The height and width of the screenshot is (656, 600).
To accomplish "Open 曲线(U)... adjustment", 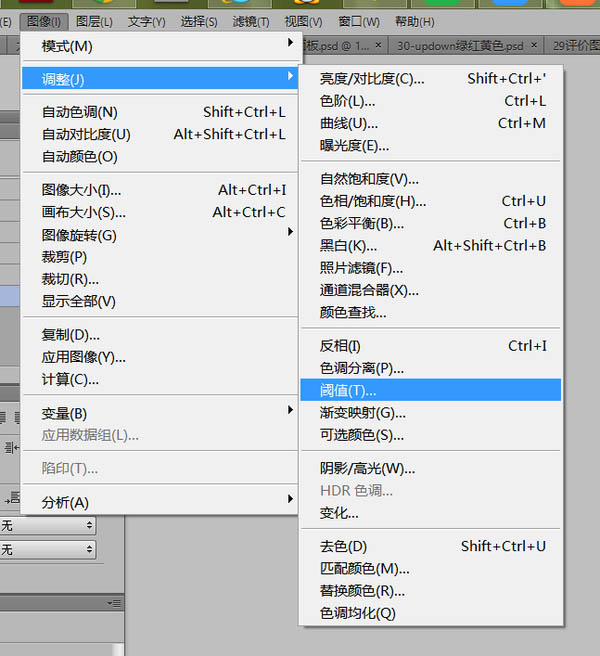I will coord(431,123).
